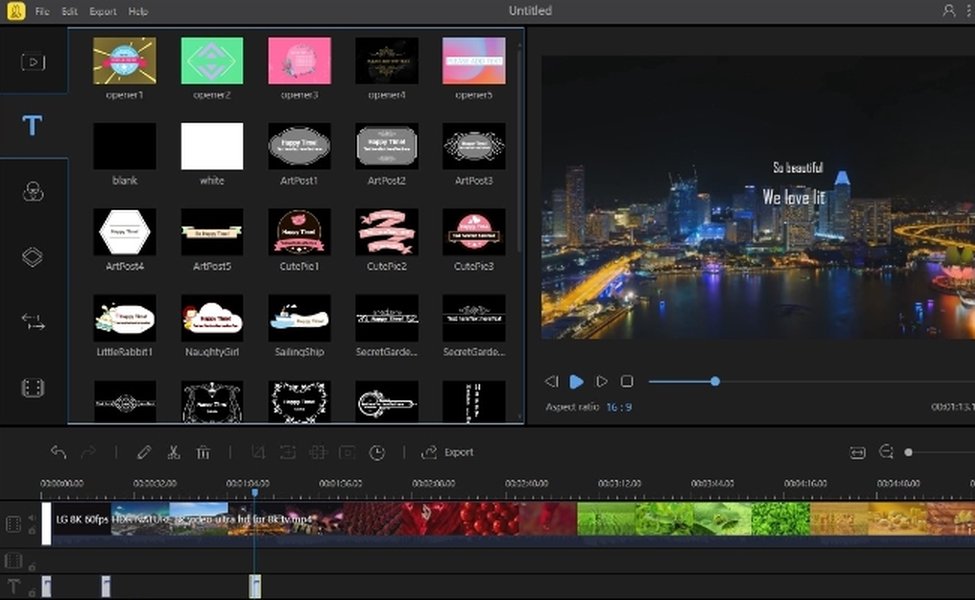Image resolution: width=975 pixels, height=600 pixels.
Task: Open the Media library tab in sidebar
Action: [33, 62]
